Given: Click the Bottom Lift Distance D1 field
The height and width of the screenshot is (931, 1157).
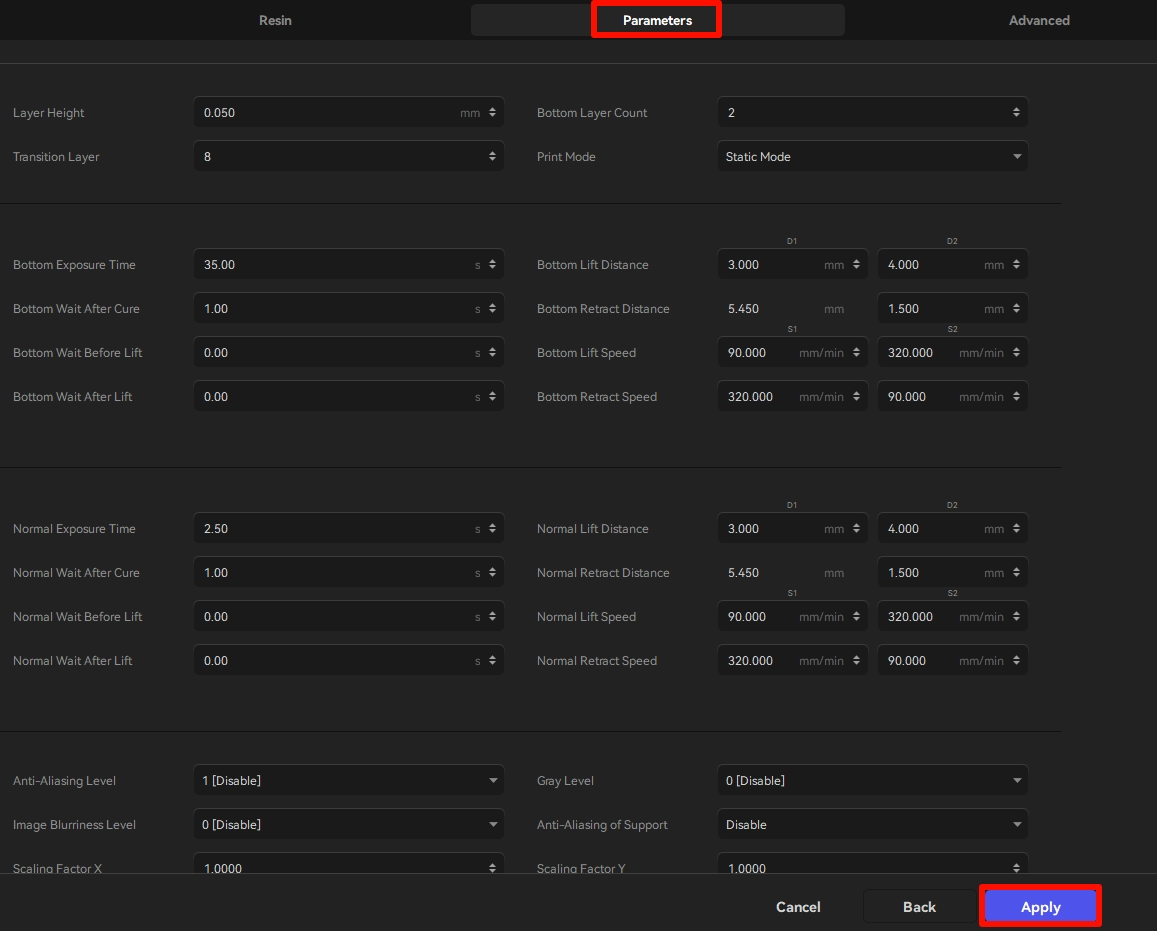Looking at the screenshot, I should coord(770,265).
